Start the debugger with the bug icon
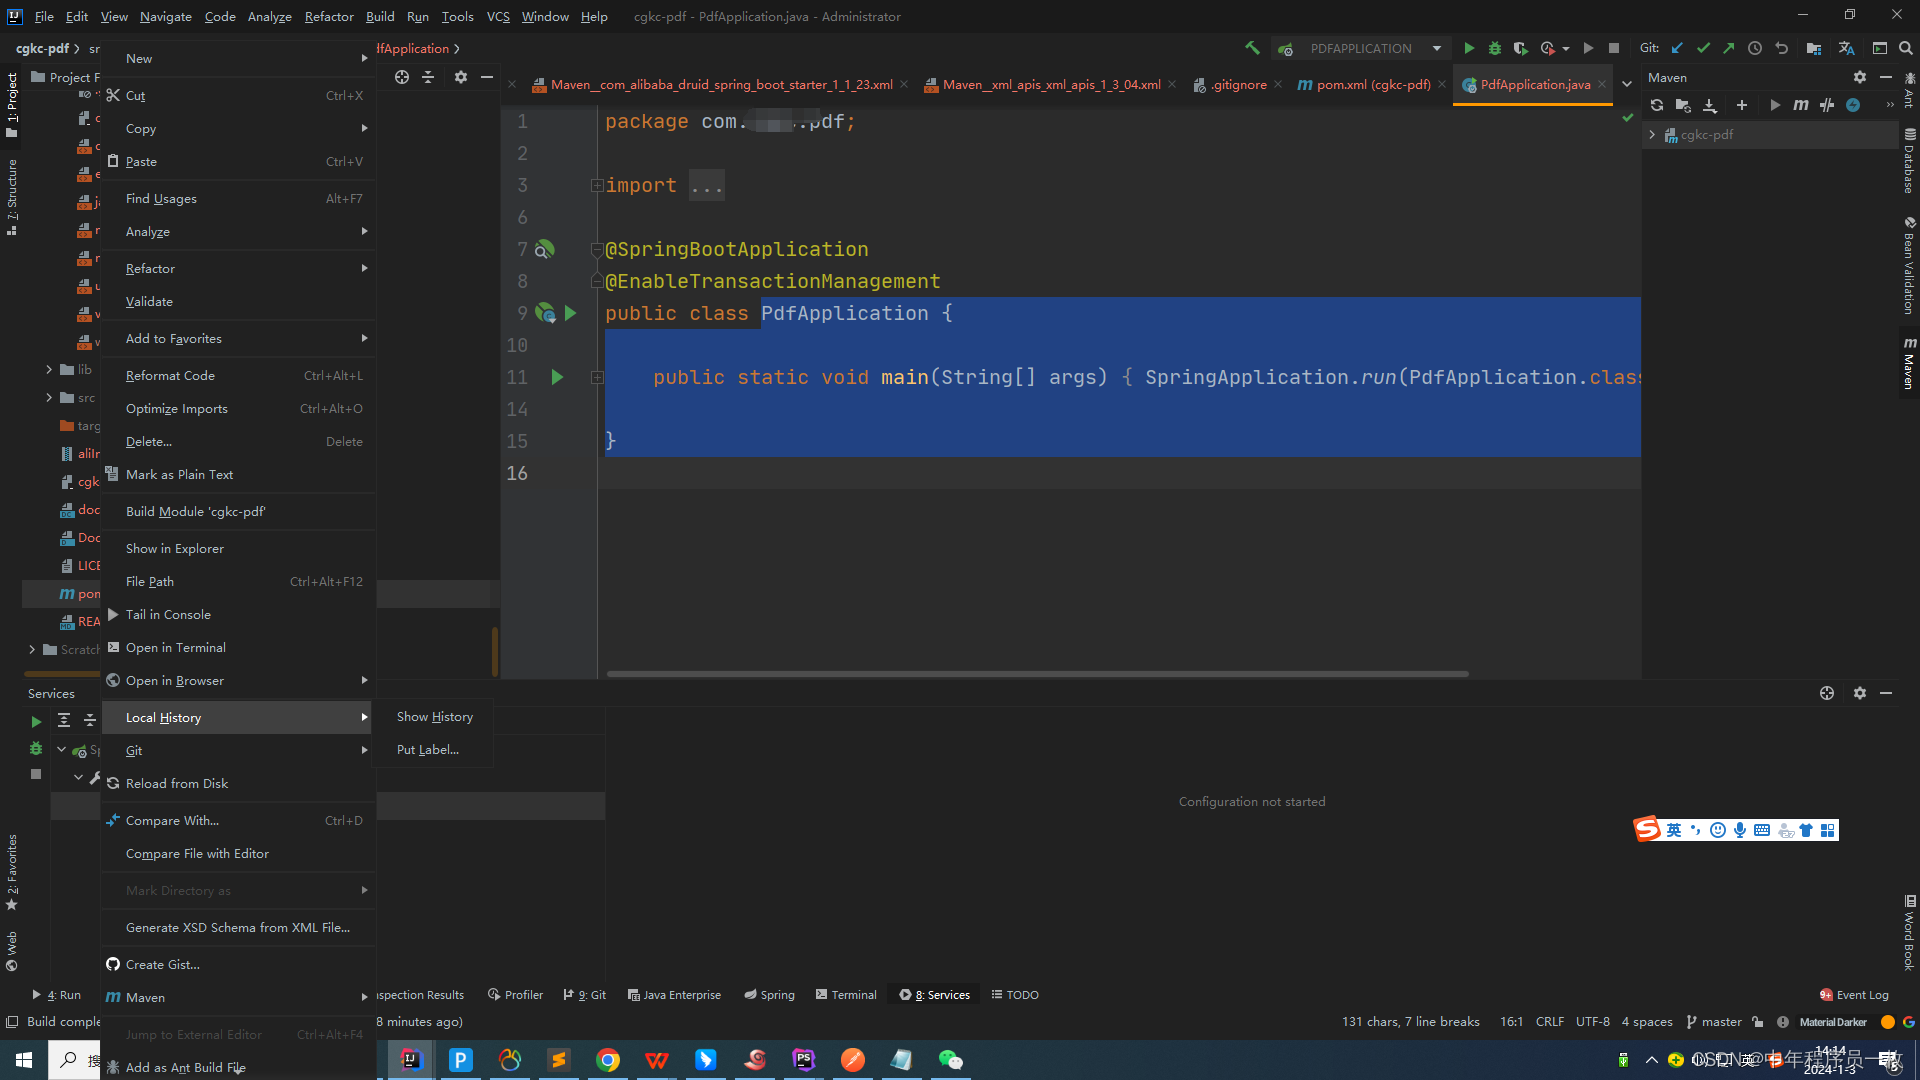Image resolution: width=1920 pixels, height=1080 pixels. pyautogui.click(x=1495, y=48)
